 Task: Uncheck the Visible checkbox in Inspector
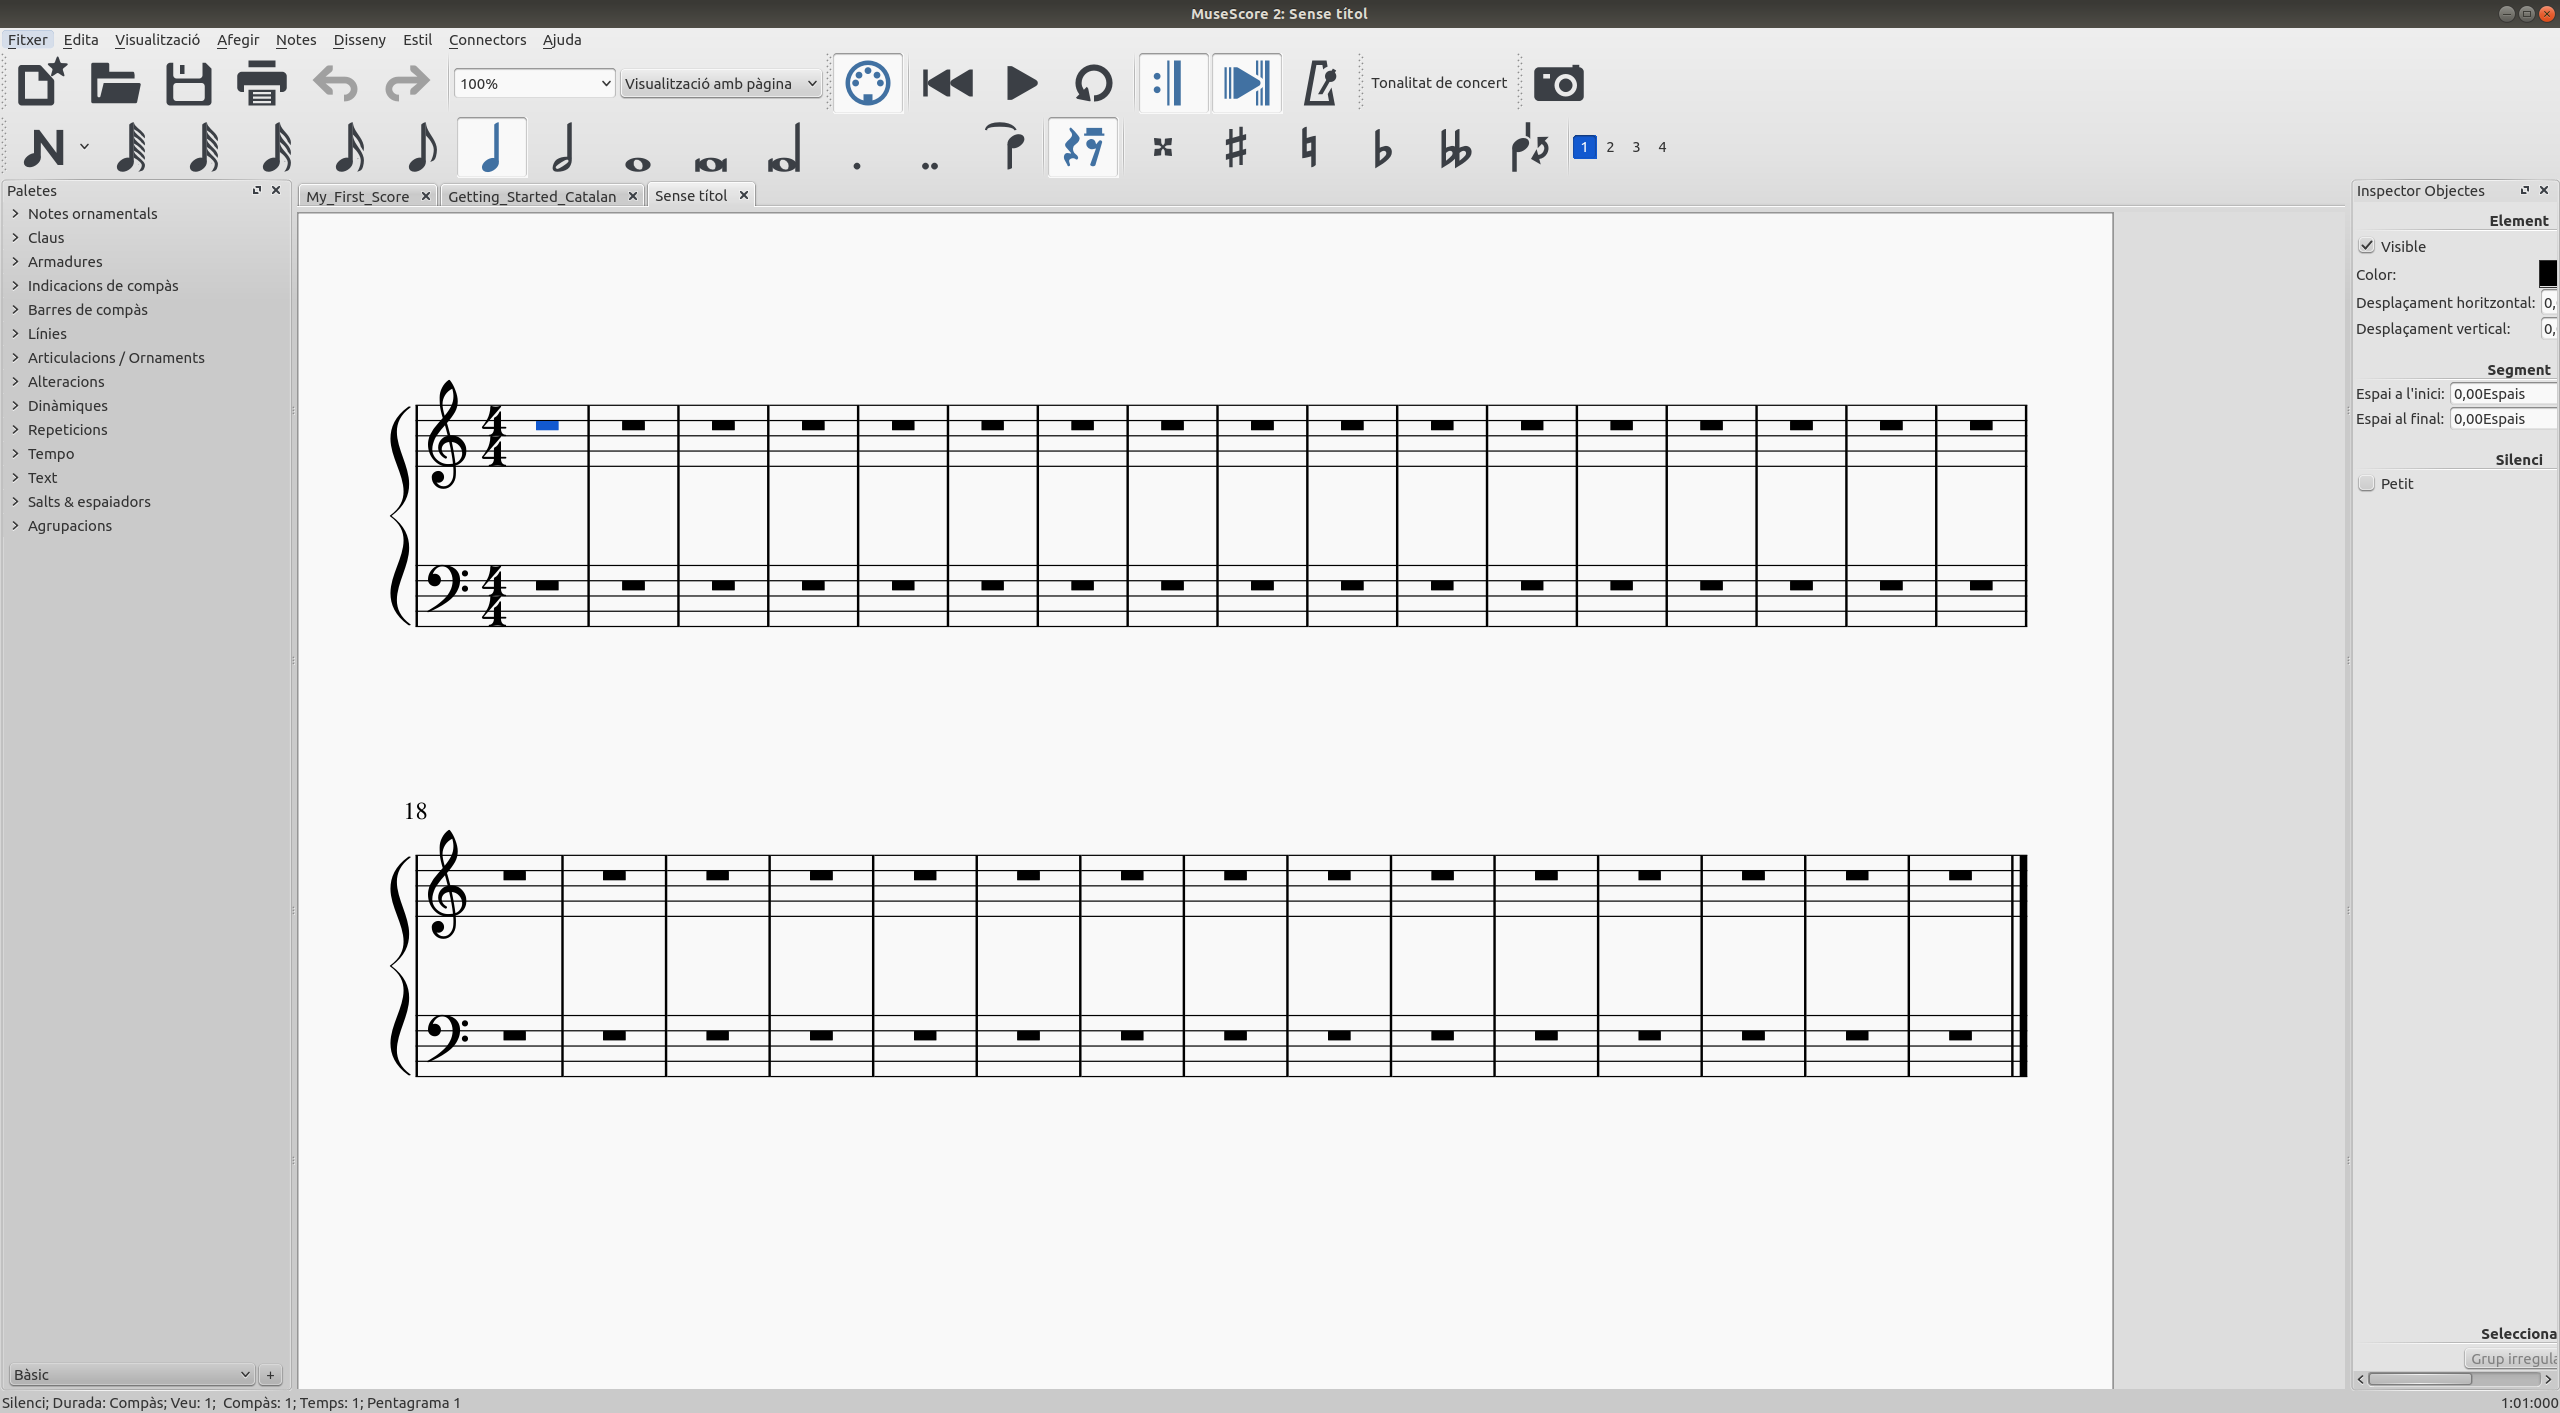(x=2366, y=246)
